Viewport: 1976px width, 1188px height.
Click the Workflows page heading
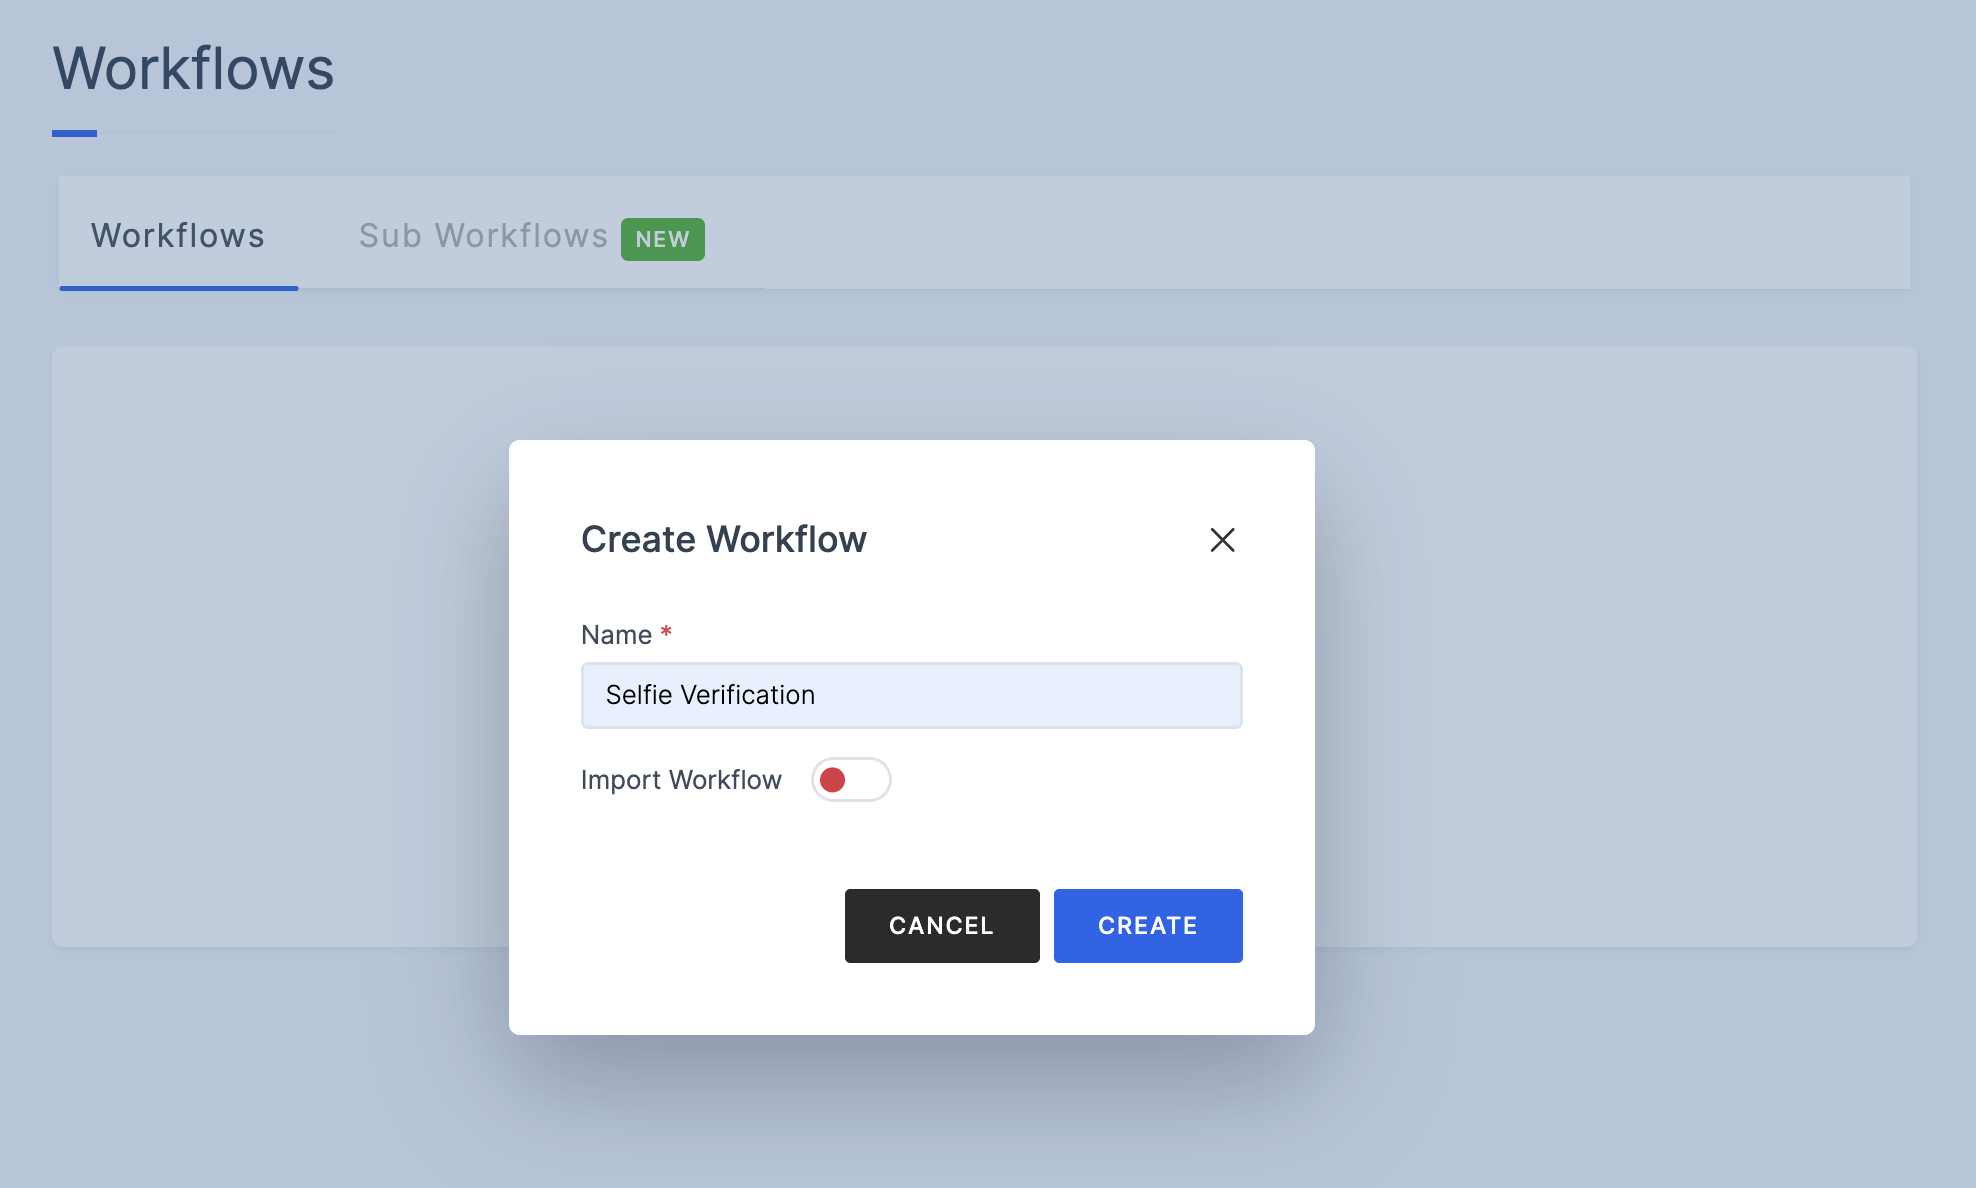pyautogui.click(x=193, y=69)
